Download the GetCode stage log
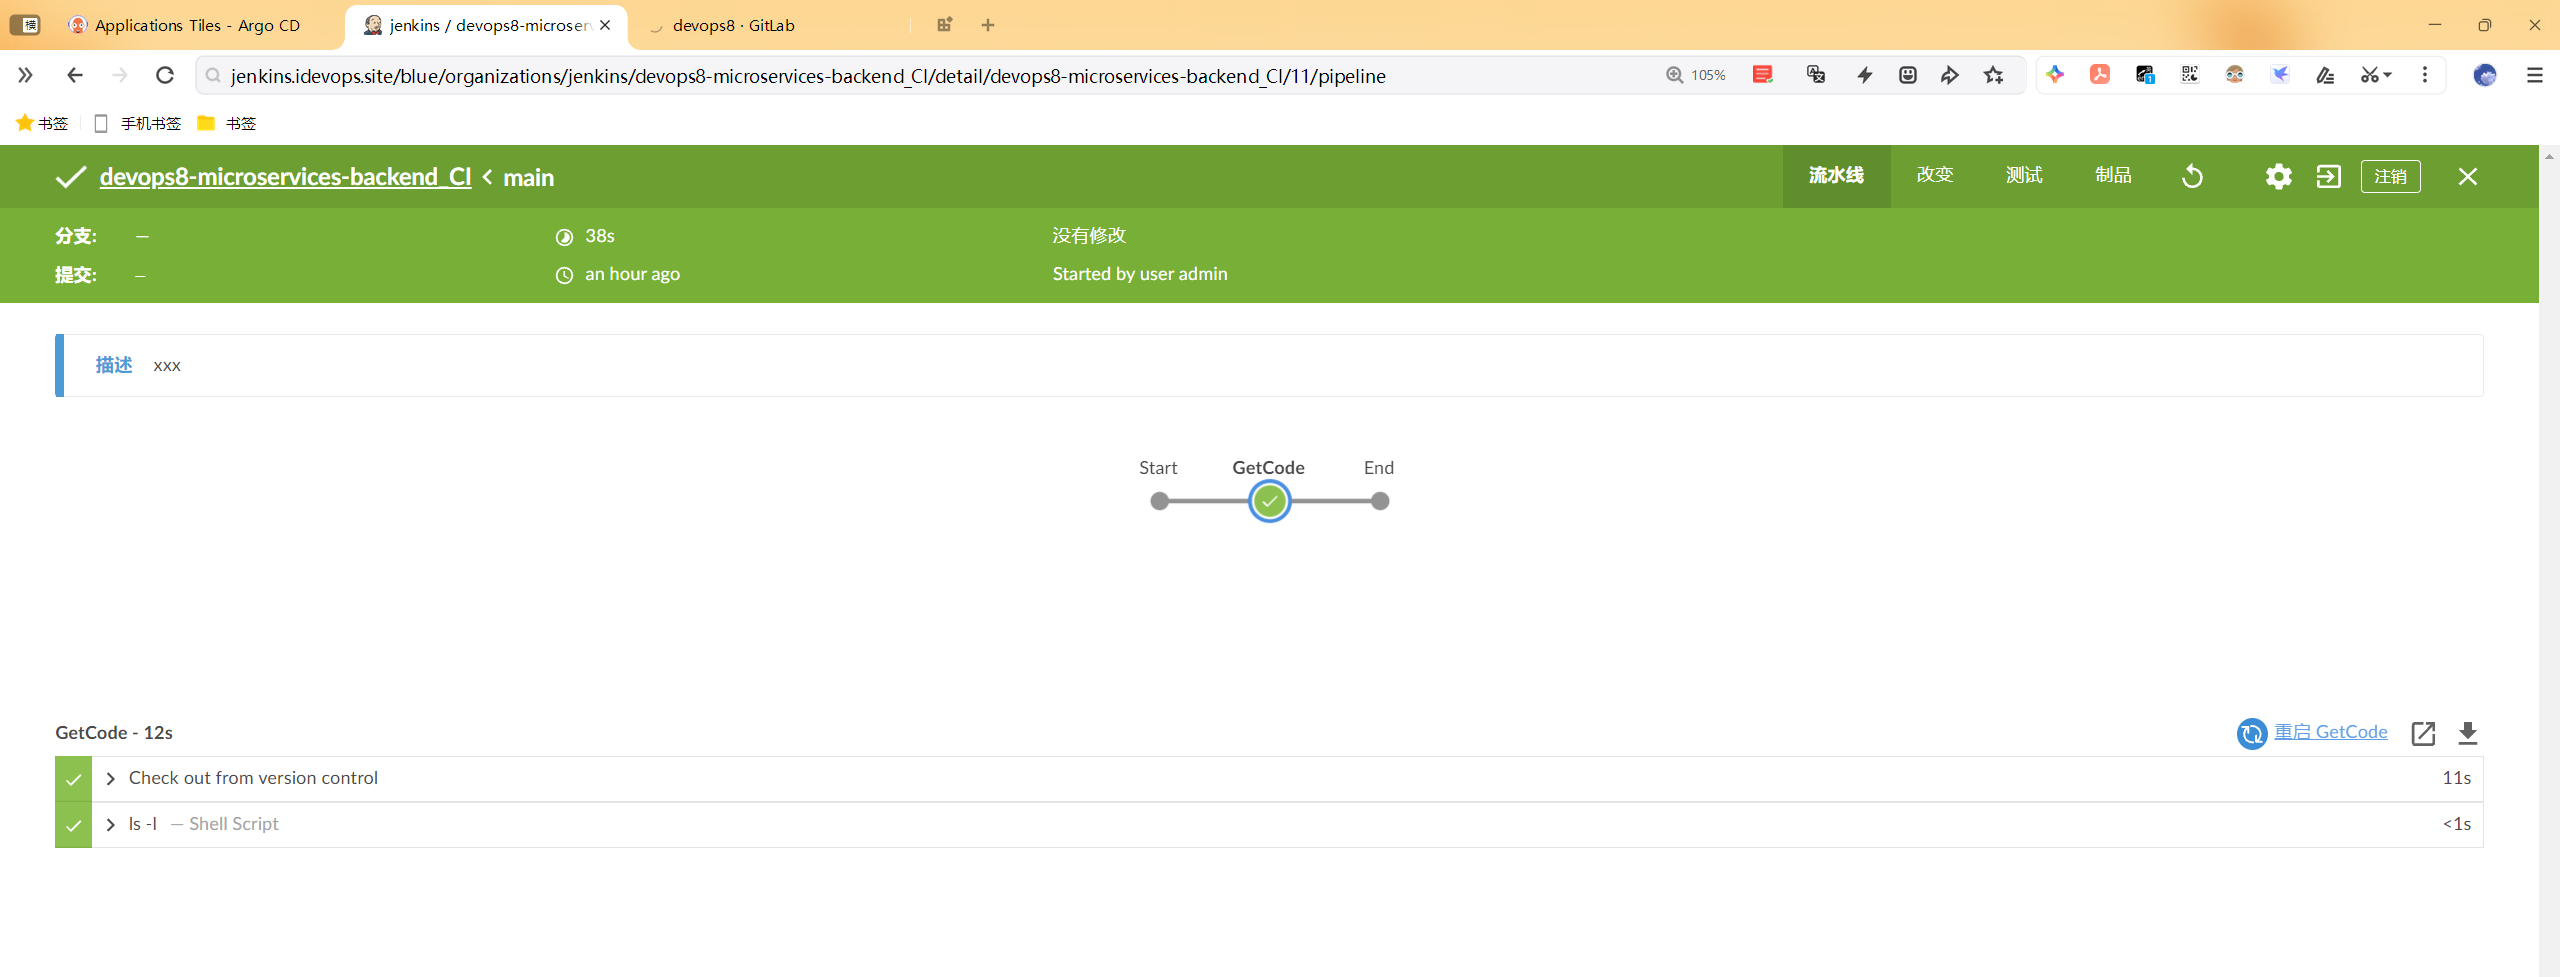2560x977 pixels. 2468,733
